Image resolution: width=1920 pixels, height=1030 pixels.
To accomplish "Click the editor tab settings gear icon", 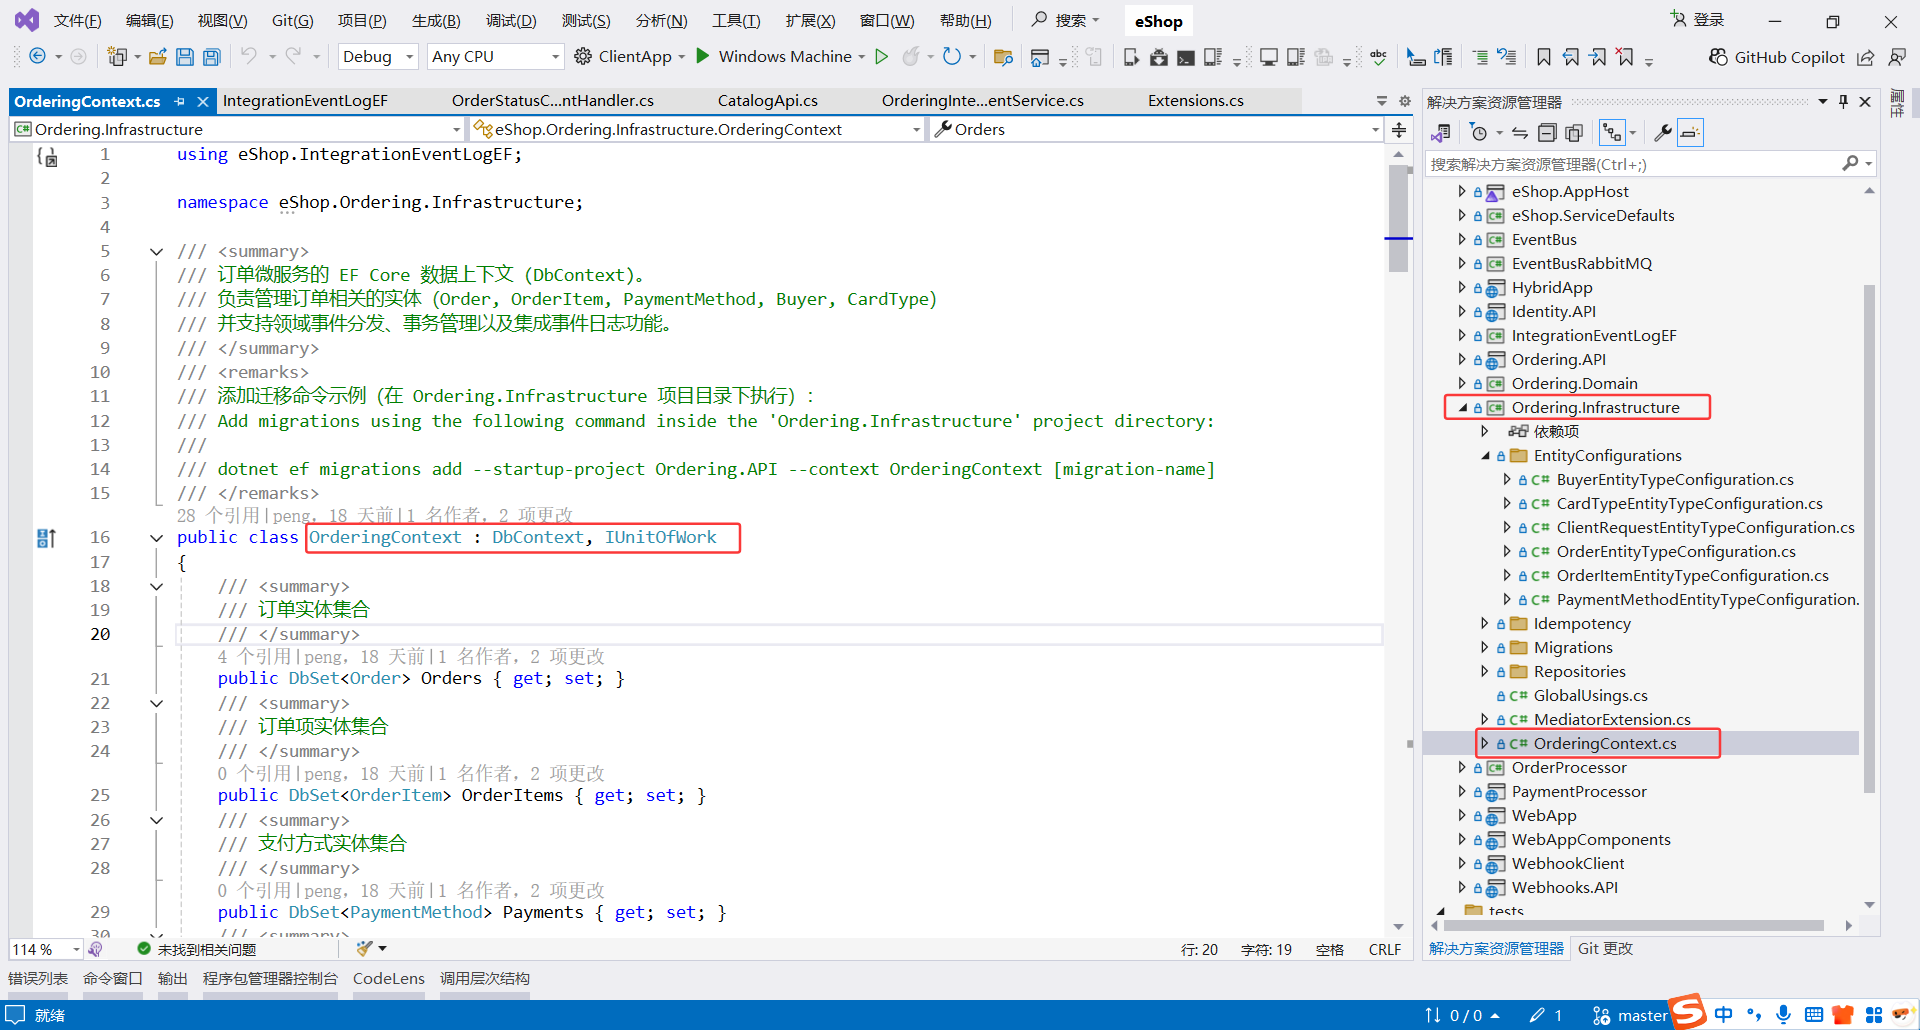I will pos(1404,101).
